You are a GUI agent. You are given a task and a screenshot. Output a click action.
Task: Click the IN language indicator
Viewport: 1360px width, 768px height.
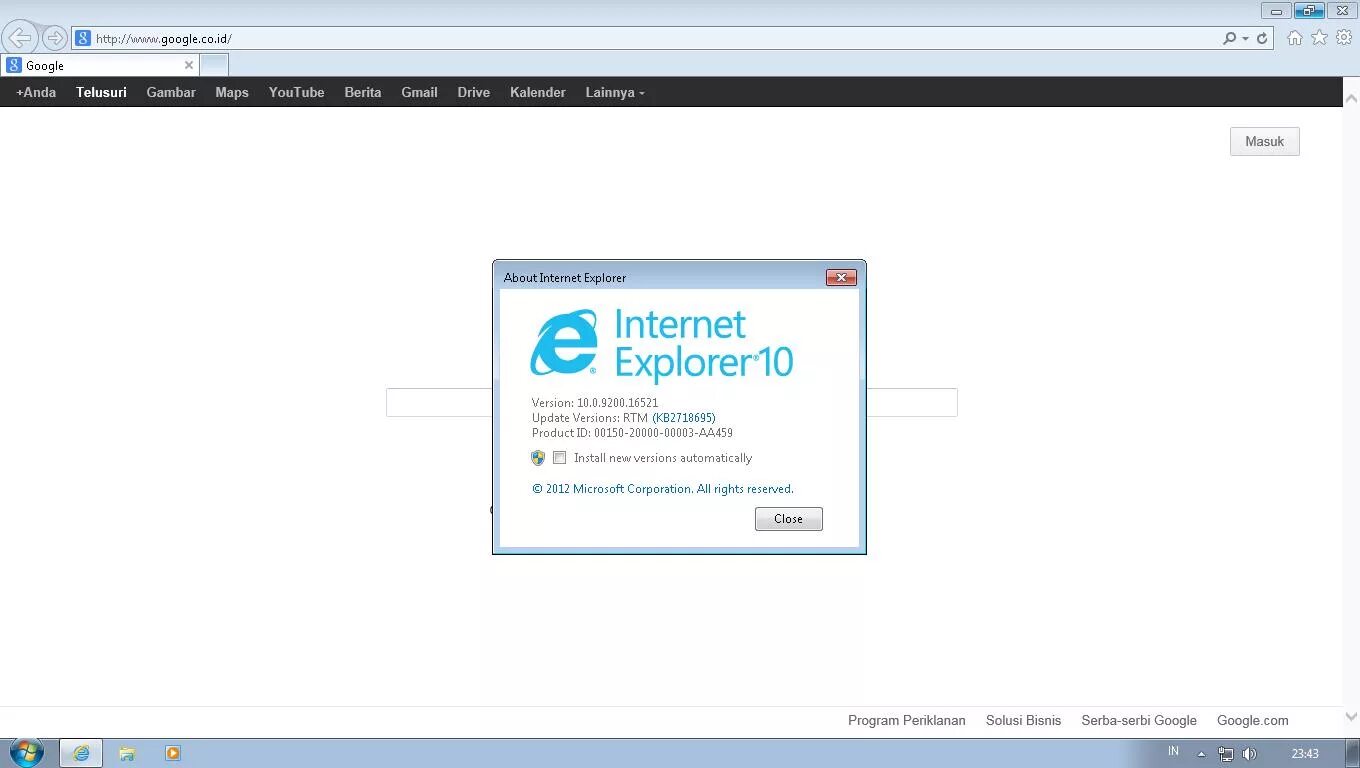tap(1174, 752)
